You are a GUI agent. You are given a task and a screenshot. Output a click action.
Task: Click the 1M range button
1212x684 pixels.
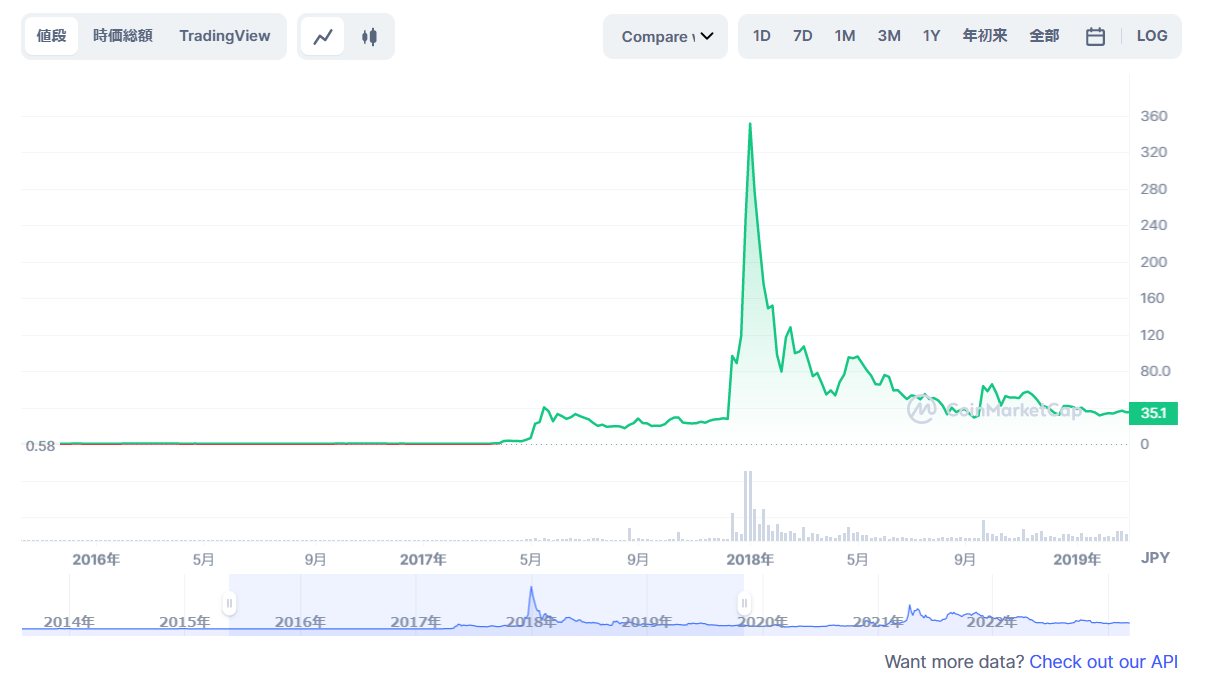pyautogui.click(x=845, y=34)
